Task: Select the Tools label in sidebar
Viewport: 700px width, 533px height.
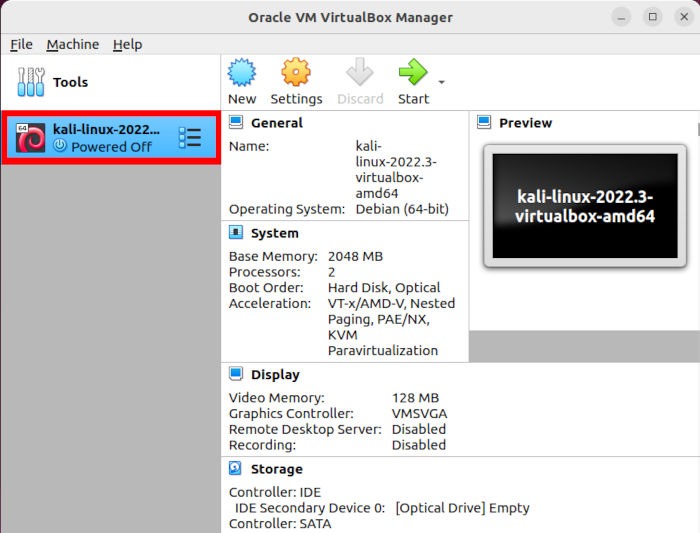Action: pyautogui.click(x=71, y=82)
